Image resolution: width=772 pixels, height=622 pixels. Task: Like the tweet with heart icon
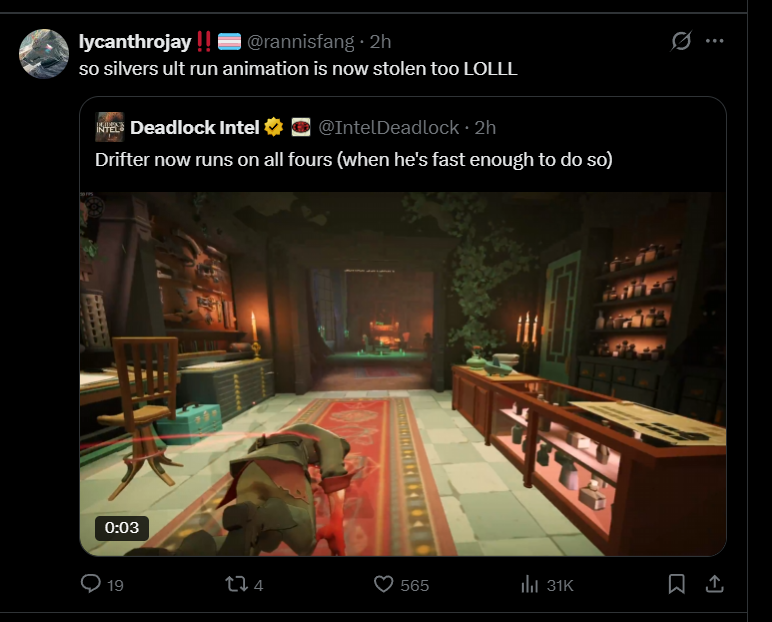coord(384,584)
